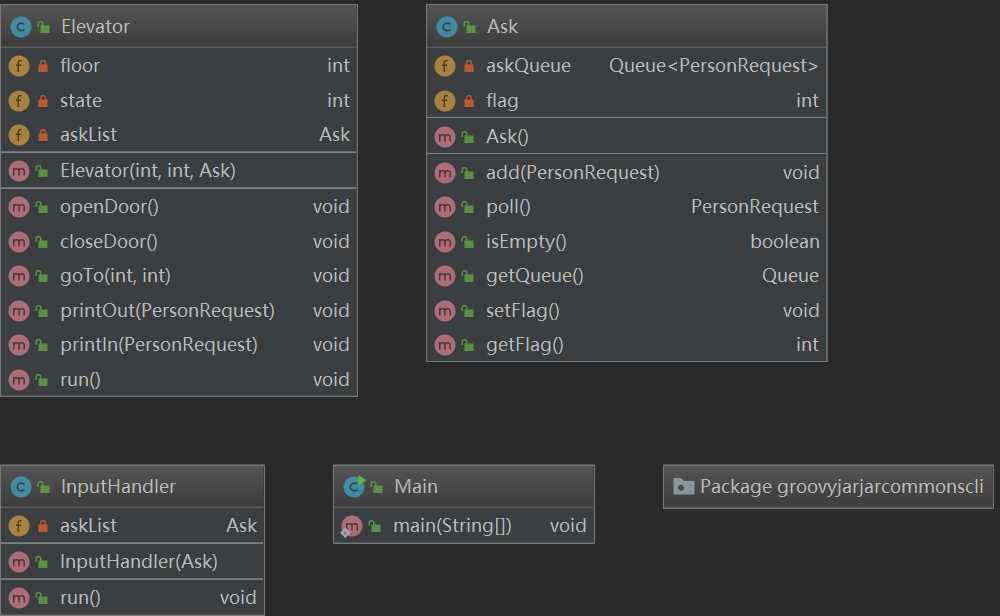Click the private lock icon beside floor
The image size is (1000, 616).
click(42, 66)
